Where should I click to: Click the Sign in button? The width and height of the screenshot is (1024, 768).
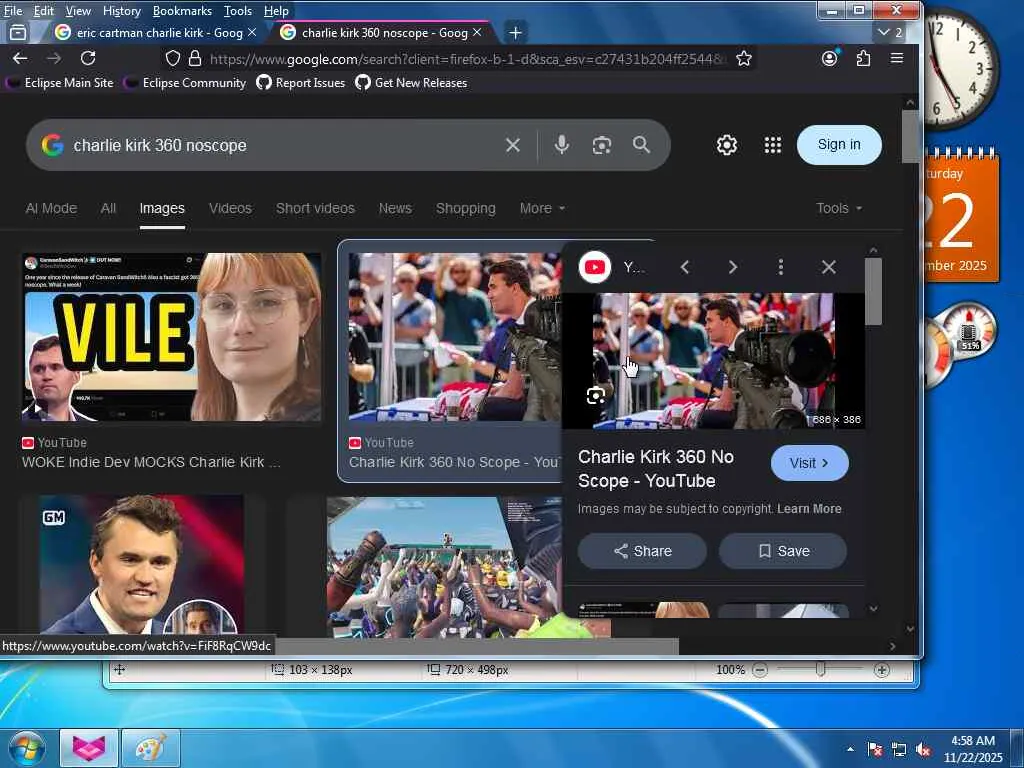(x=839, y=144)
